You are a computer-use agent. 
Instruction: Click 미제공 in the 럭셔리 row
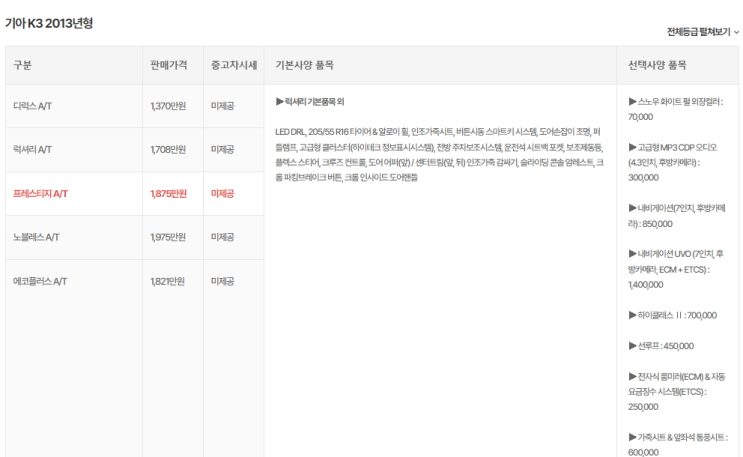pos(223,150)
